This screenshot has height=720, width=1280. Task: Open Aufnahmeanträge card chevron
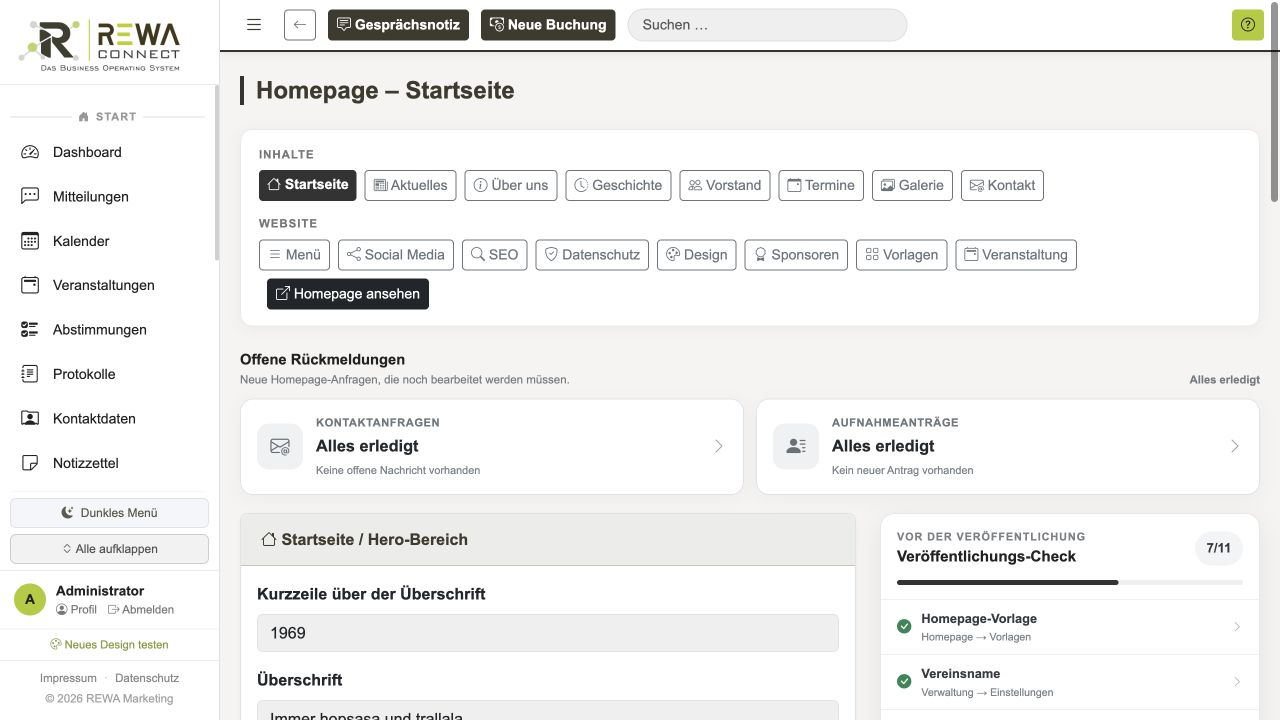click(1234, 446)
